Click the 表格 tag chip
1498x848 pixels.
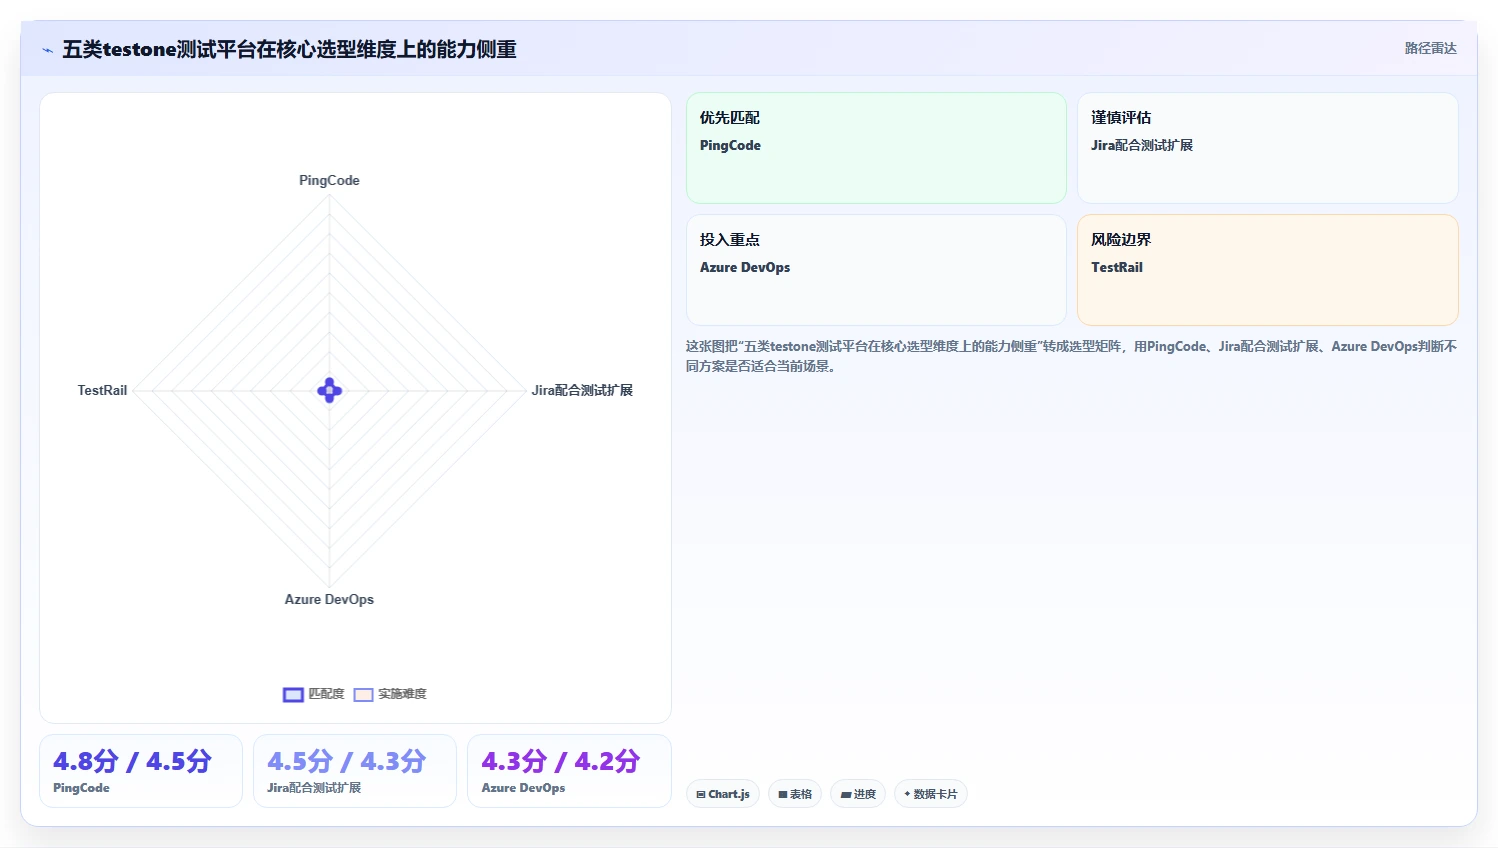pyautogui.click(x=795, y=794)
